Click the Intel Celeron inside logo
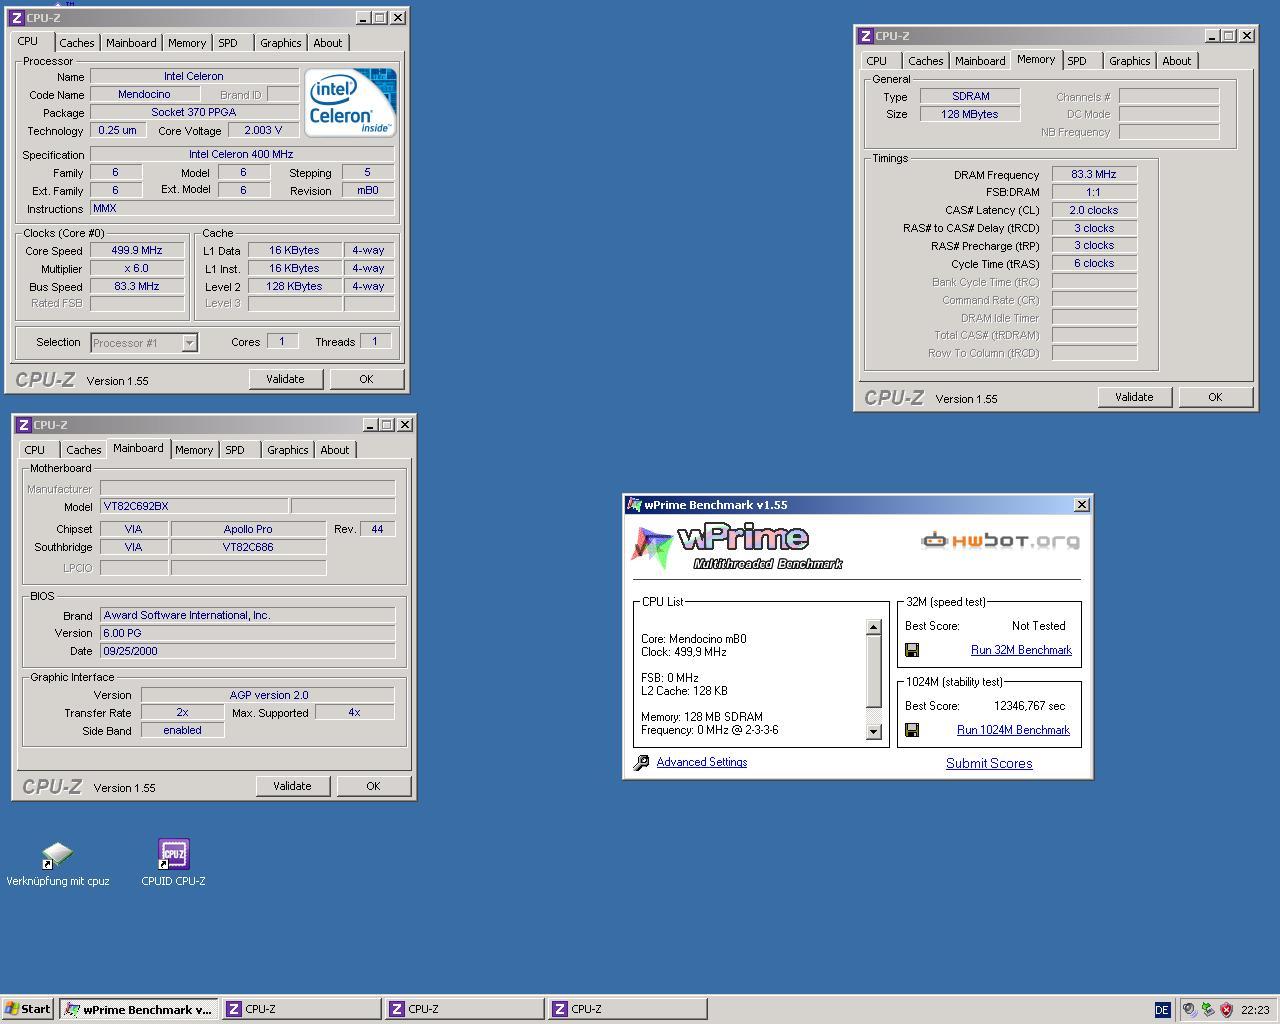 tap(350, 102)
